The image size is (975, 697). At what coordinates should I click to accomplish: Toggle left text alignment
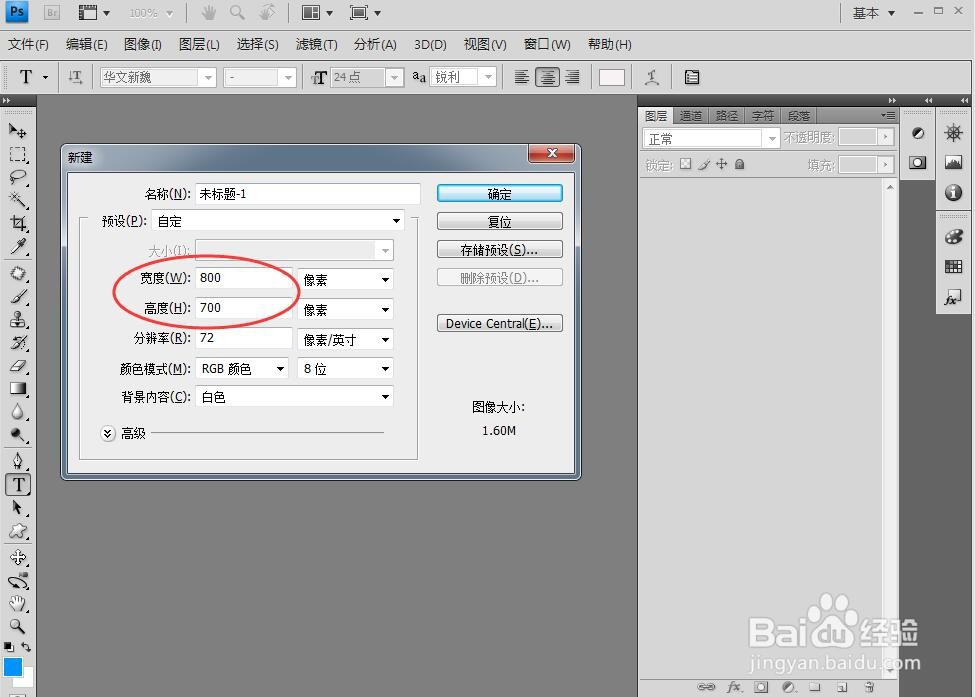click(521, 77)
